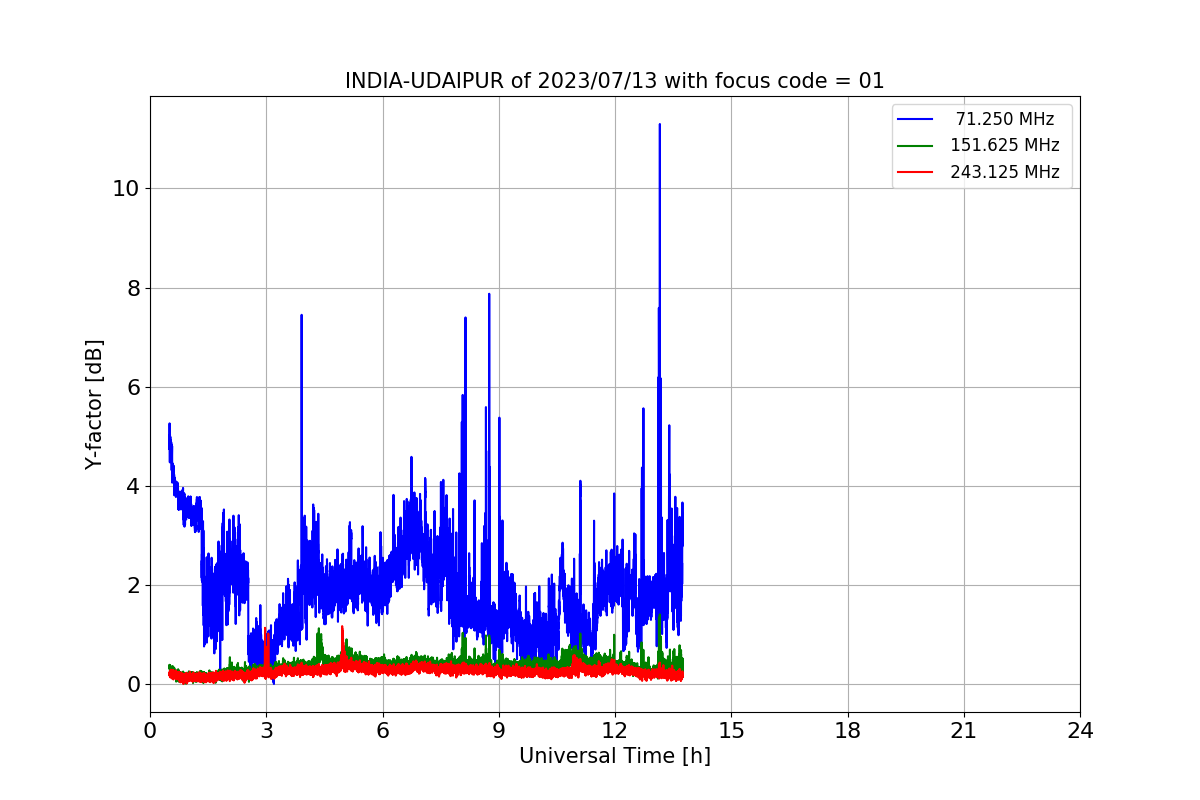Click the plot title INDIA-UDAIPUR of 2023/07/13
The width and height of the screenshot is (1200, 800).
pyautogui.click(x=614, y=81)
